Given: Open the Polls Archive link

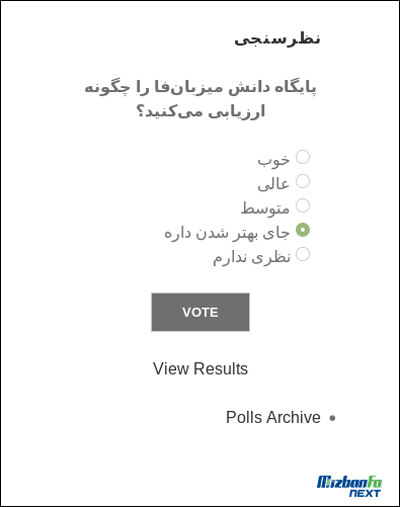Looking at the screenshot, I should coord(273,417).
